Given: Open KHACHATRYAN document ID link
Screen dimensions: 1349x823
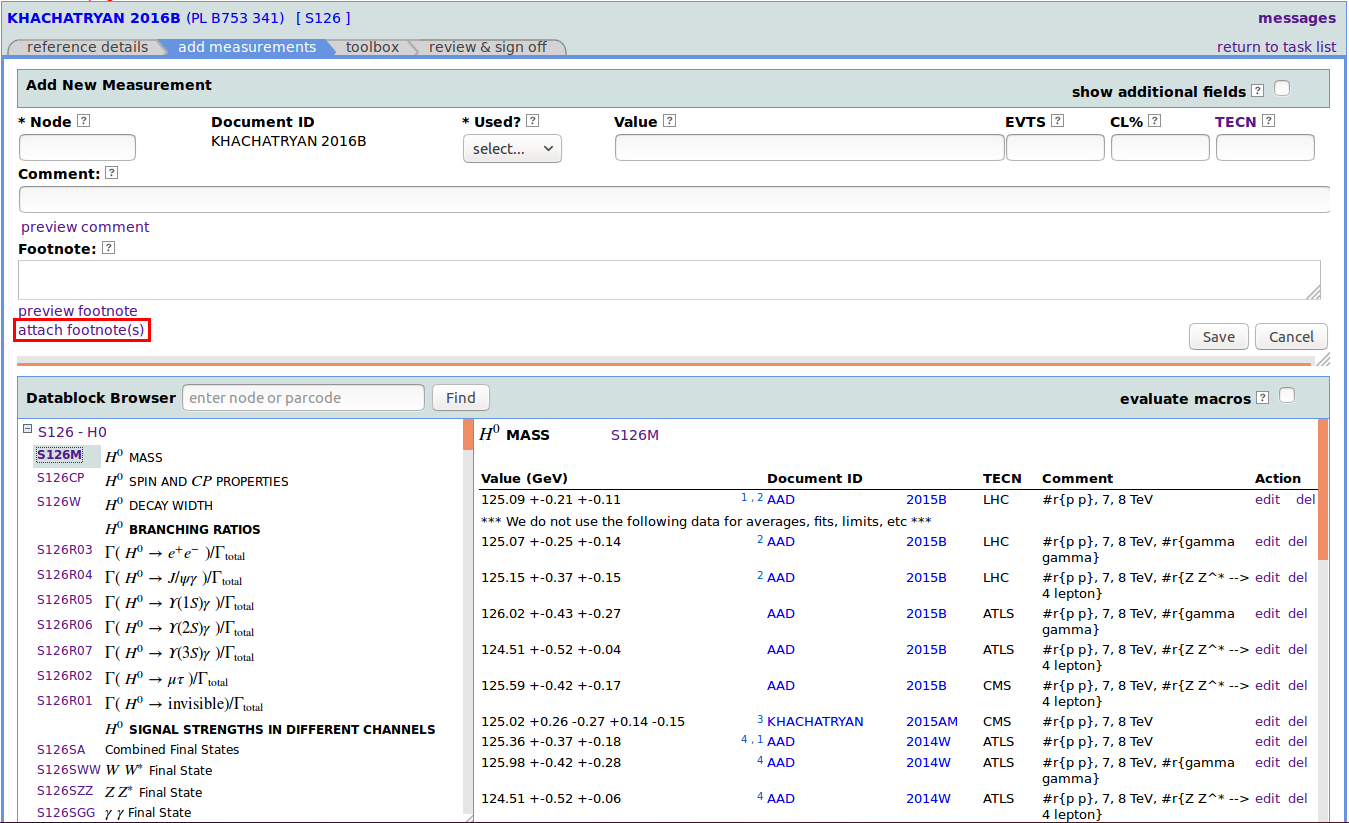Looking at the screenshot, I should click(x=815, y=721).
